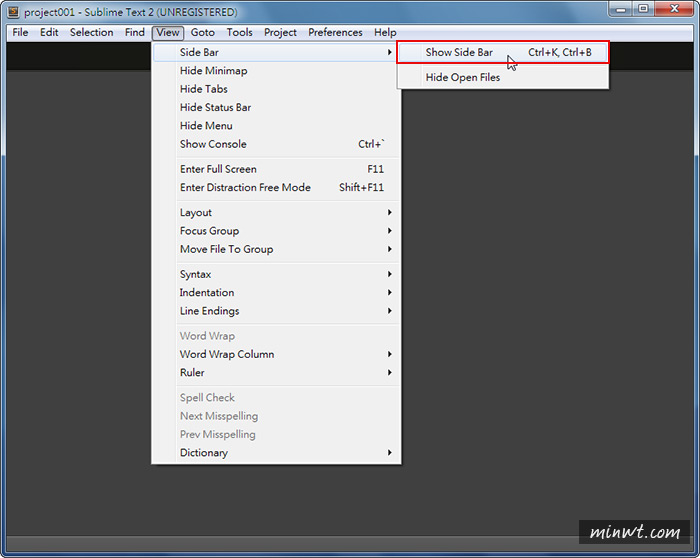This screenshot has width=700, height=558.
Task: Open the Help menu
Action: coord(385,33)
